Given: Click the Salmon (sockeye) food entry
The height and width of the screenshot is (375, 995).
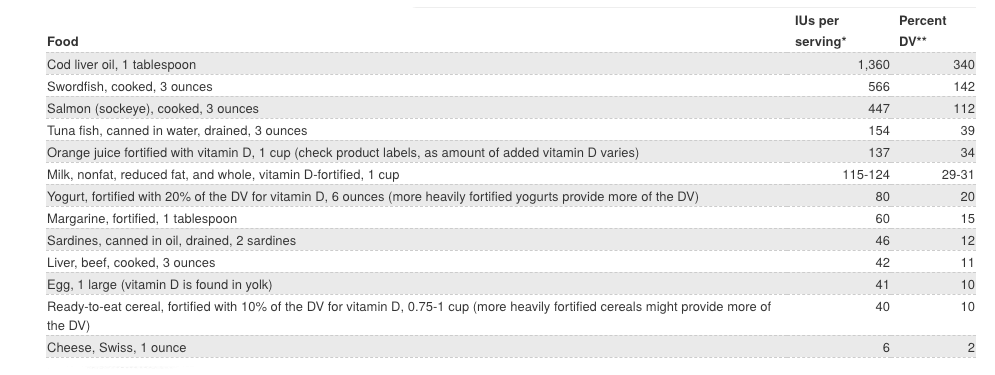Looking at the screenshot, I should (x=153, y=109).
